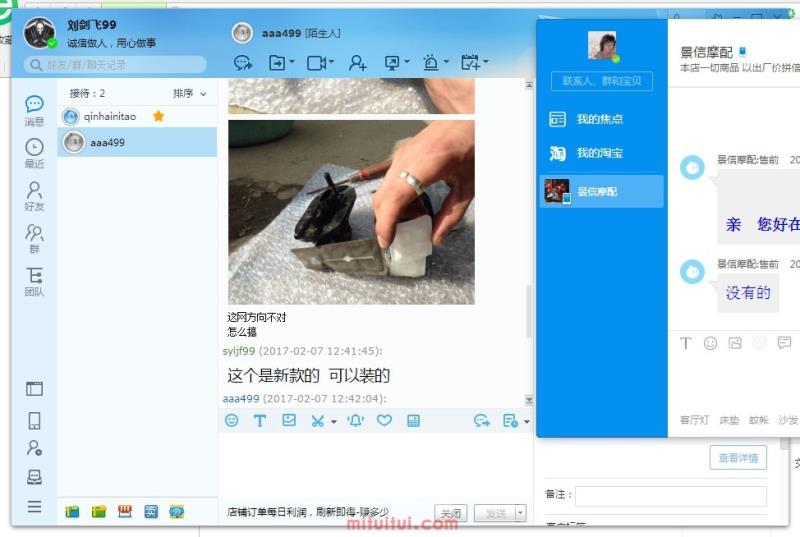The width and height of the screenshot is (800, 537).
Task: Click the first plugin icon in bottom-left row
Action: click(72, 511)
